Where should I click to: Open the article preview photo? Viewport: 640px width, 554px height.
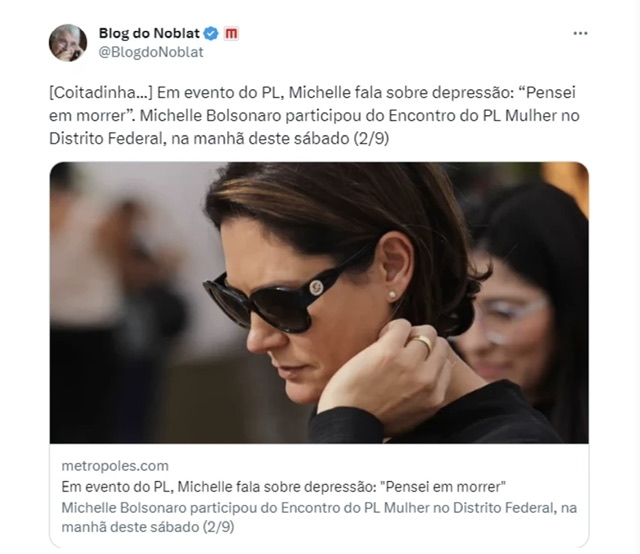coord(319,303)
